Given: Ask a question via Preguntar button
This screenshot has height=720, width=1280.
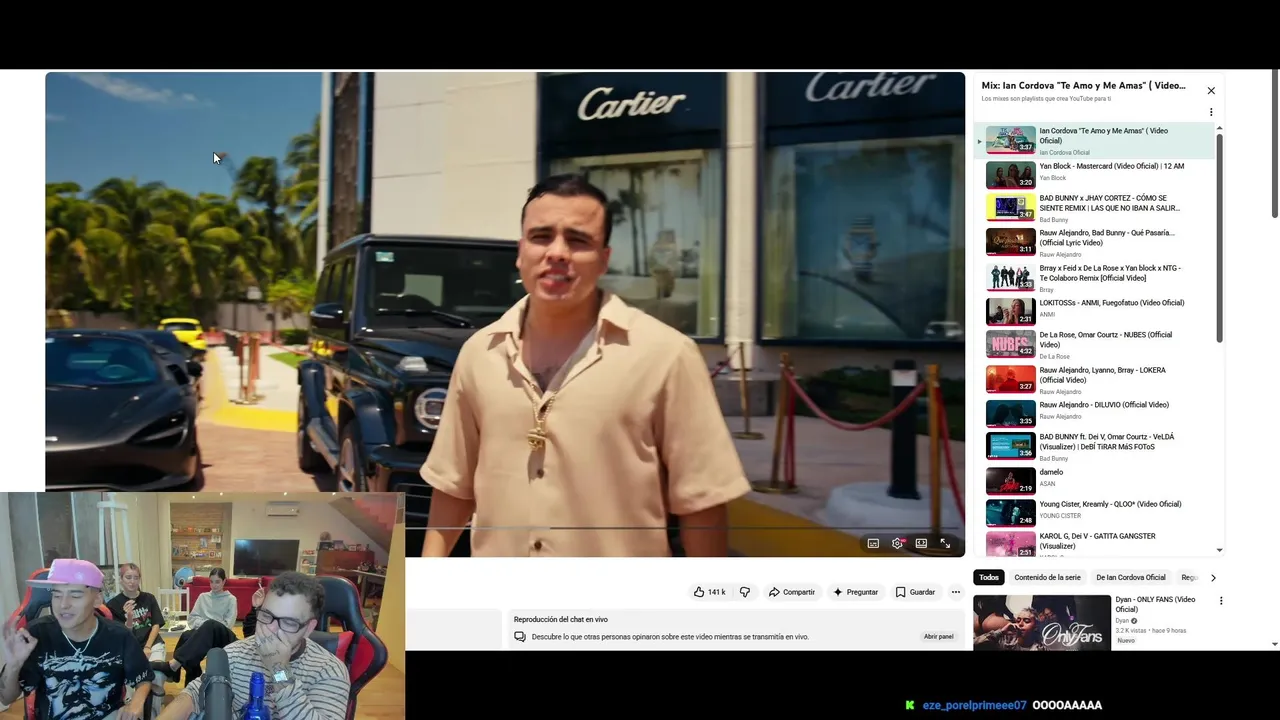Looking at the screenshot, I should pos(855,592).
